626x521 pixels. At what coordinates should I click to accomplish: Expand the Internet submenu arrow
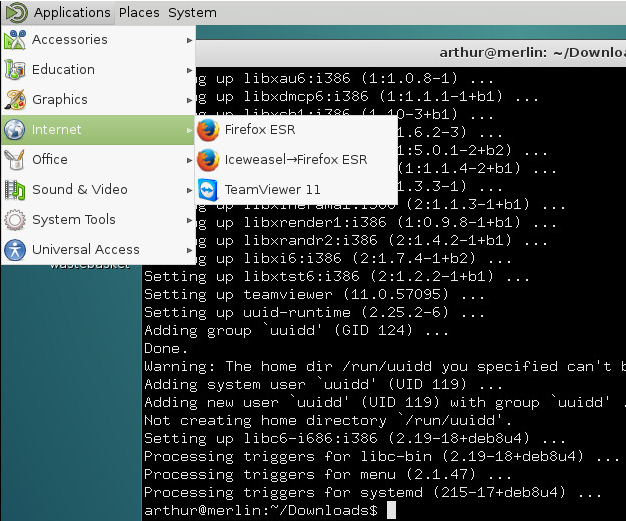189,130
